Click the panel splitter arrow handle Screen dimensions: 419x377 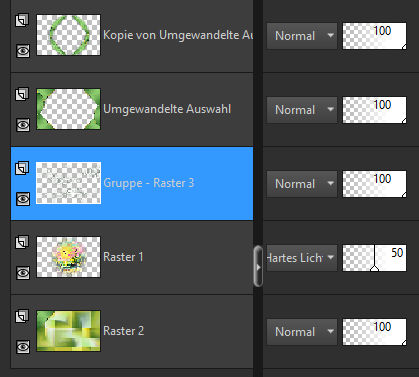[x=258, y=266]
